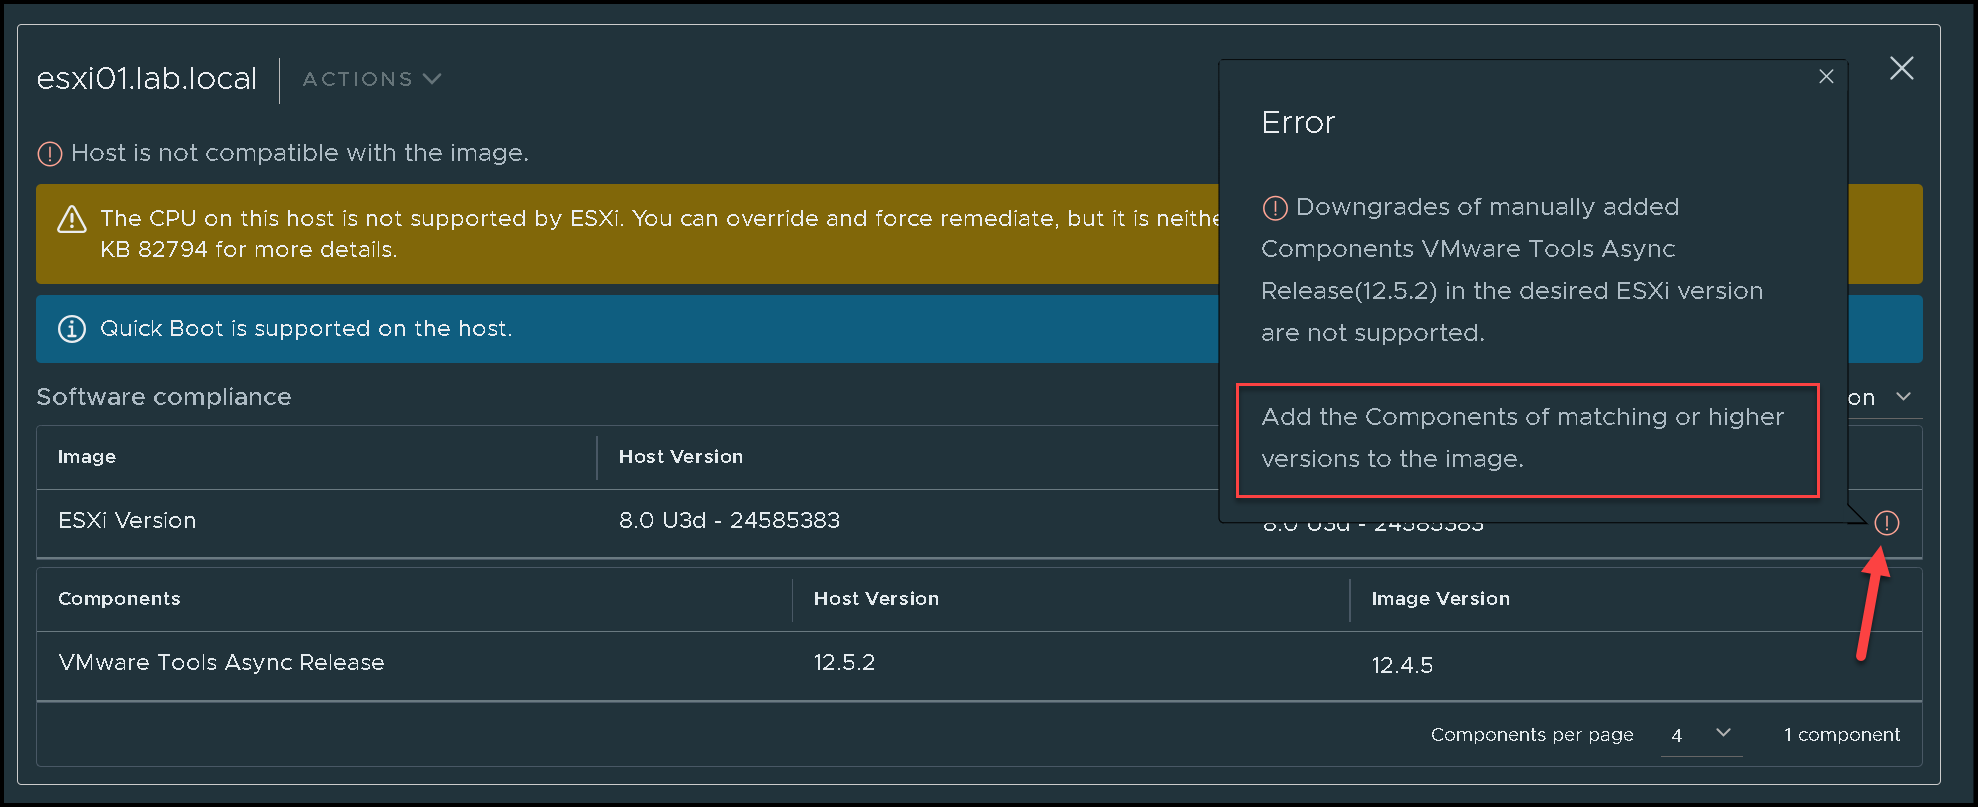1978x807 pixels.
Task: Click Host Version header in Image table
Action: pyautogui.click(x=680, y=457)
